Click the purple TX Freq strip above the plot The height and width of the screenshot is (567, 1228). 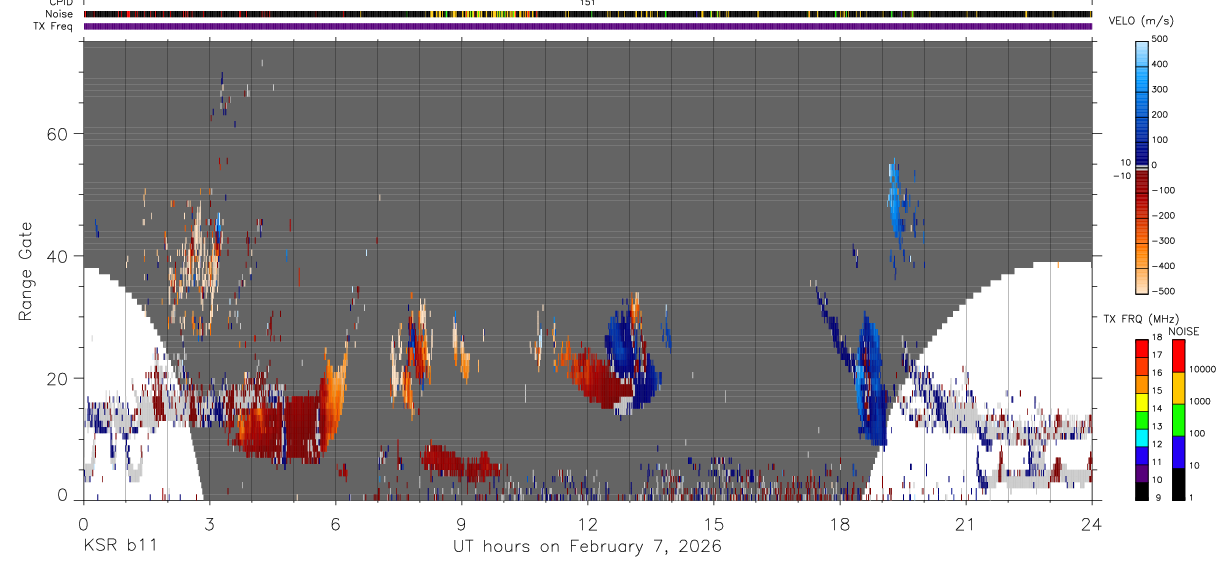coord(587,26)
